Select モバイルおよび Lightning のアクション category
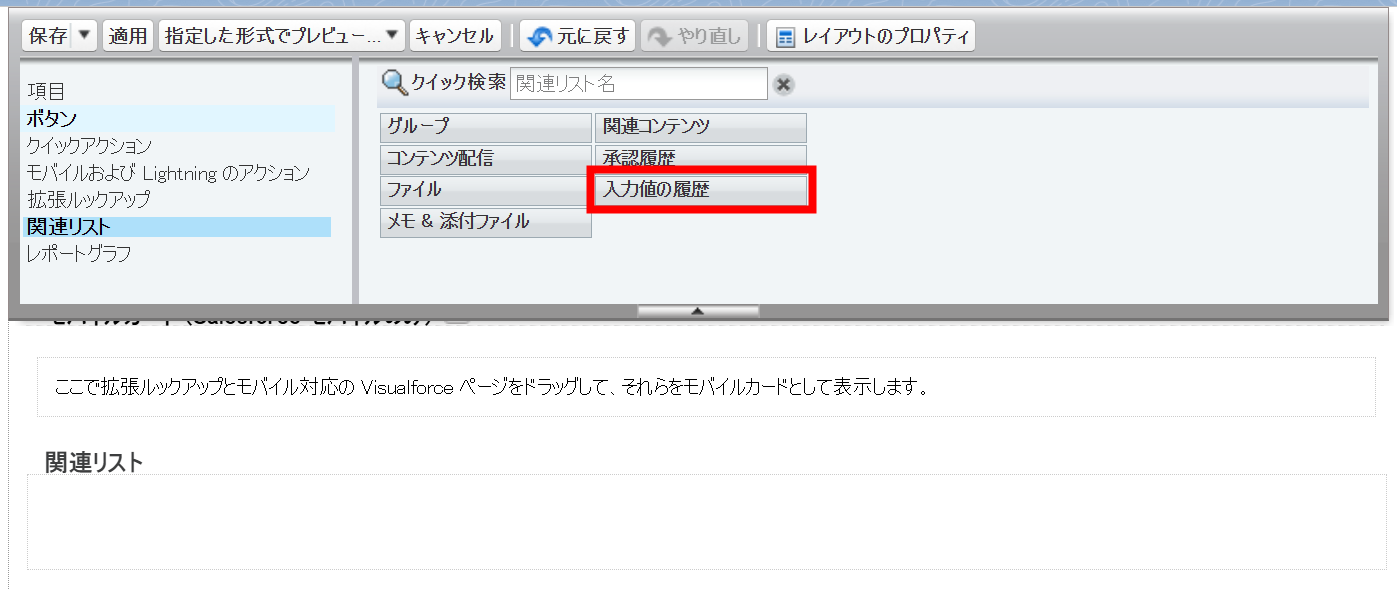The height and width of the screenshot is (589, 1397). click(168, 173)
